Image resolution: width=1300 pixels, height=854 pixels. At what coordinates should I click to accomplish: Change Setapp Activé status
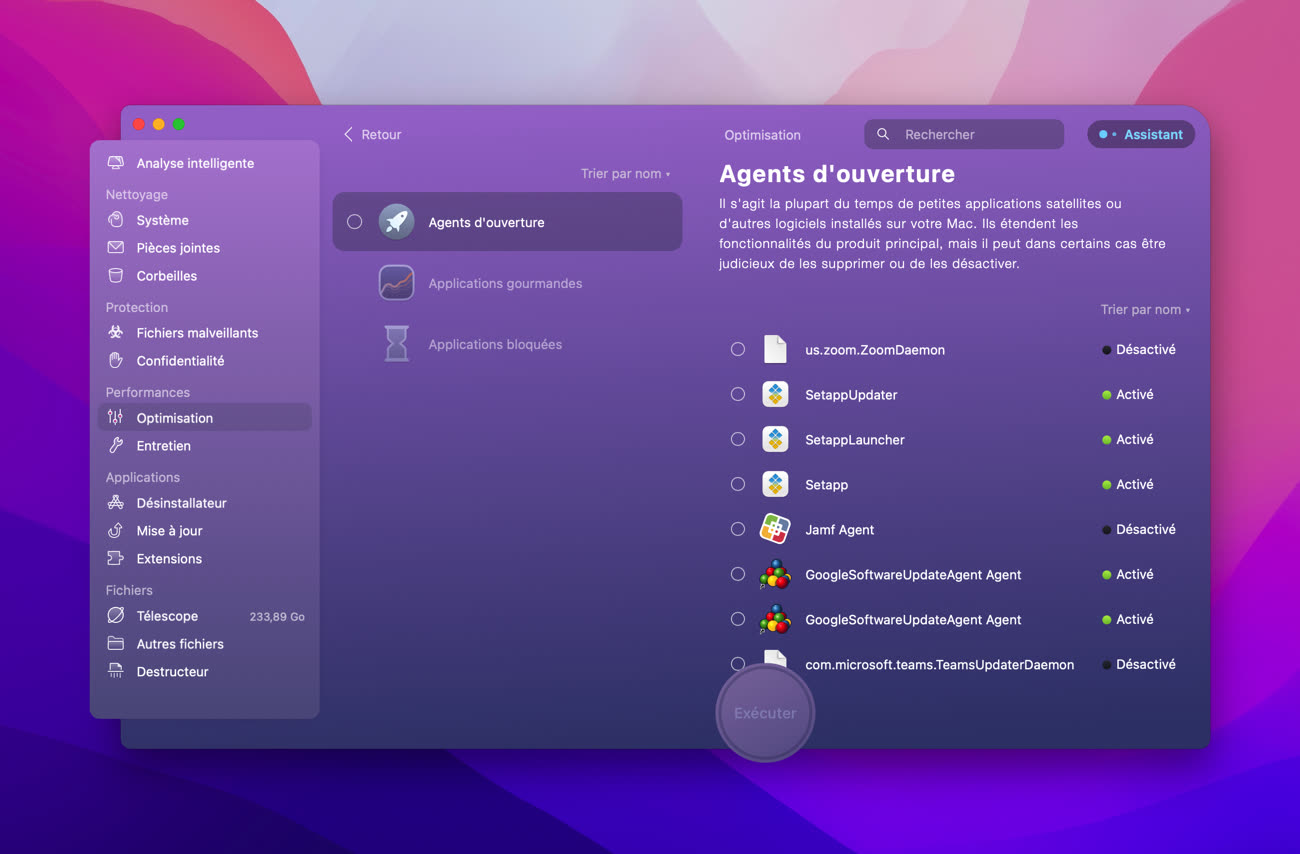click(x=1128, y=484)
